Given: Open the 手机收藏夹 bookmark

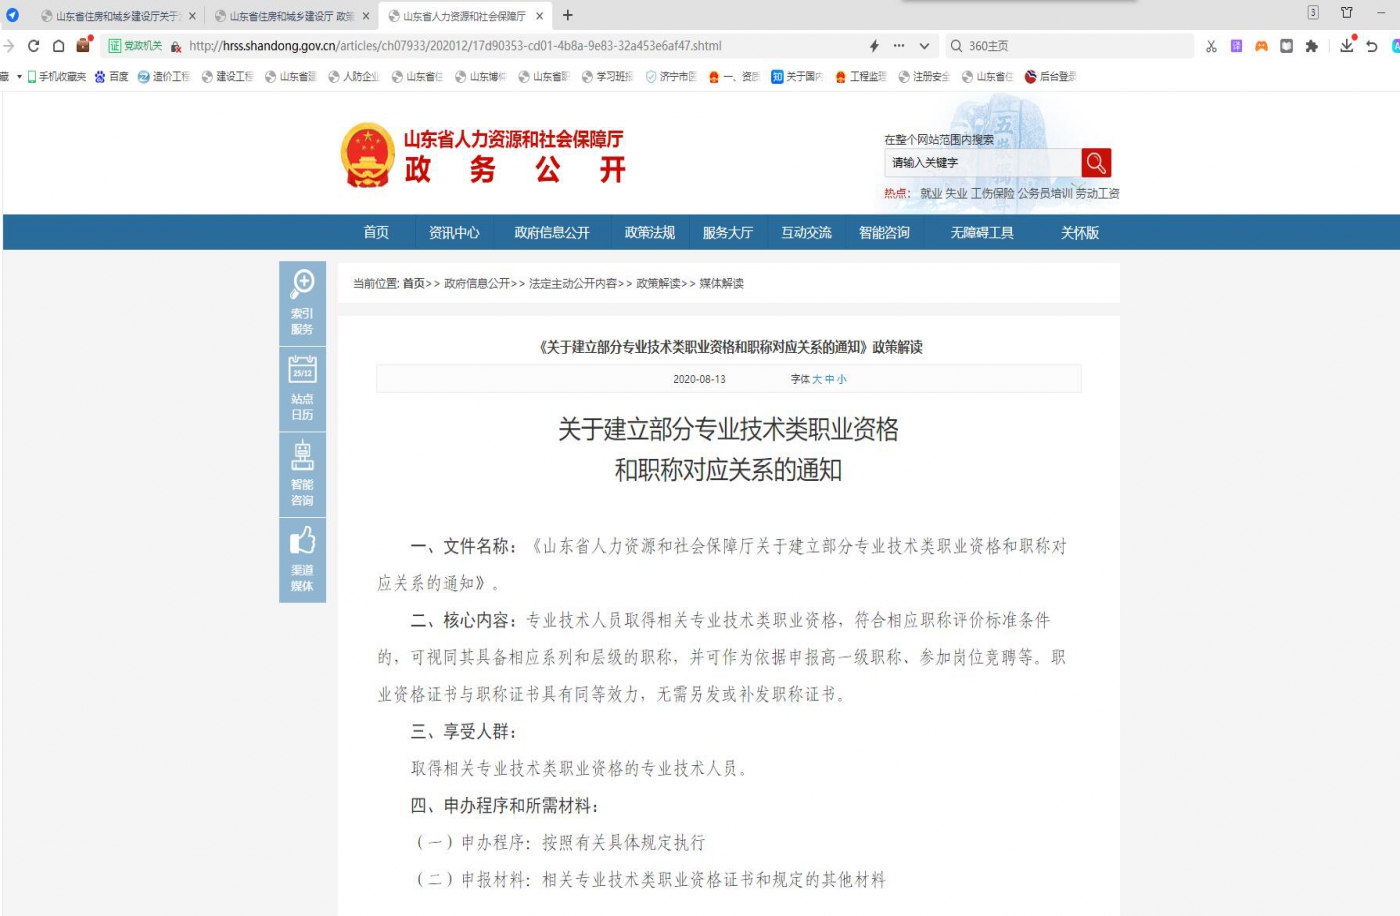Looking at the screenshot, I should 56,76.
